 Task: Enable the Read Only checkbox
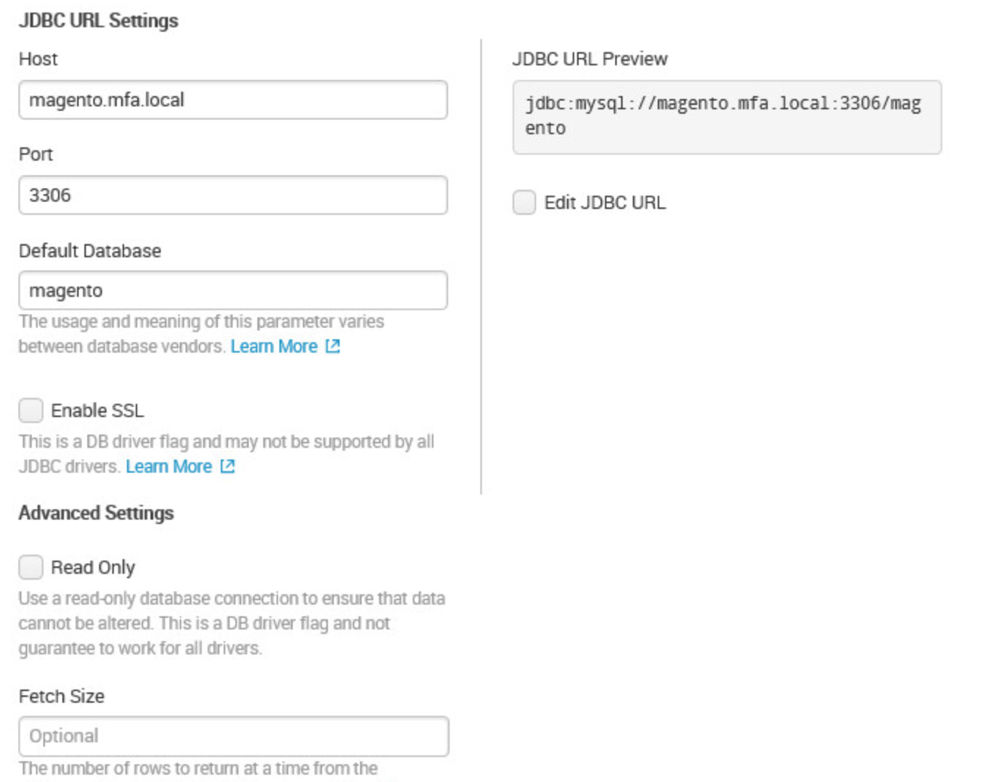30,567
